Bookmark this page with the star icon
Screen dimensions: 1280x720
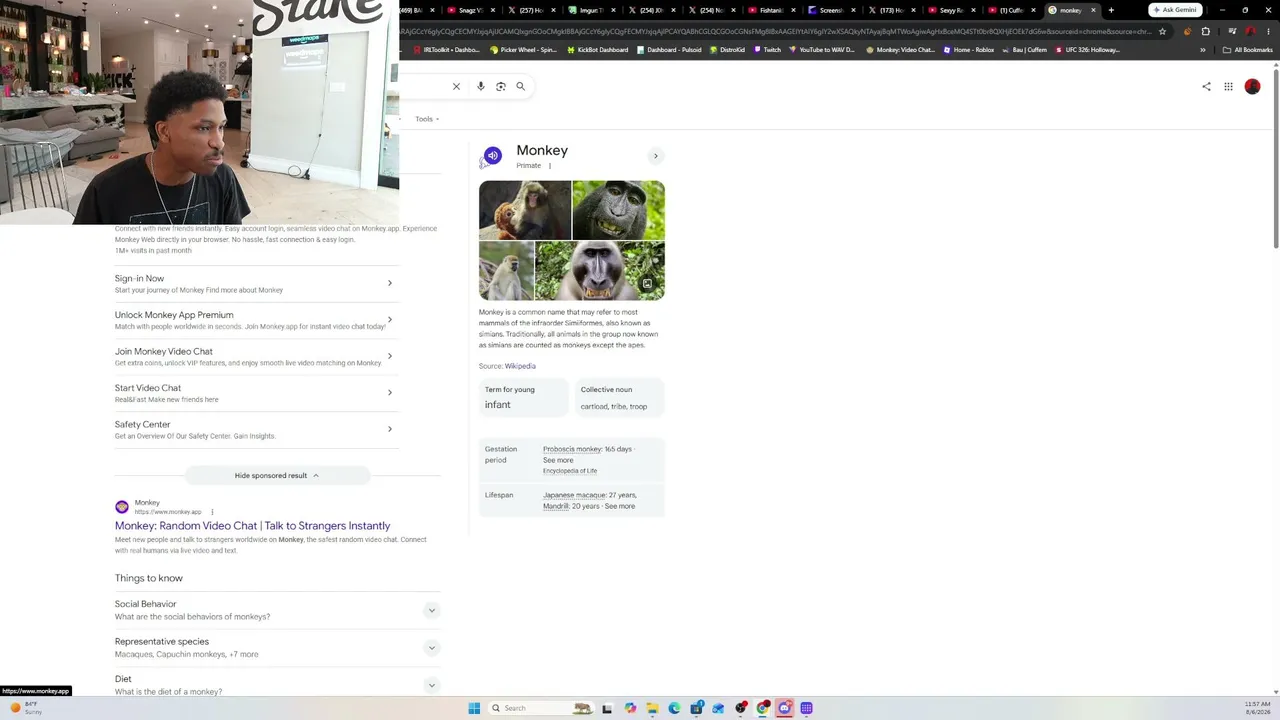tap(1162, 31)
